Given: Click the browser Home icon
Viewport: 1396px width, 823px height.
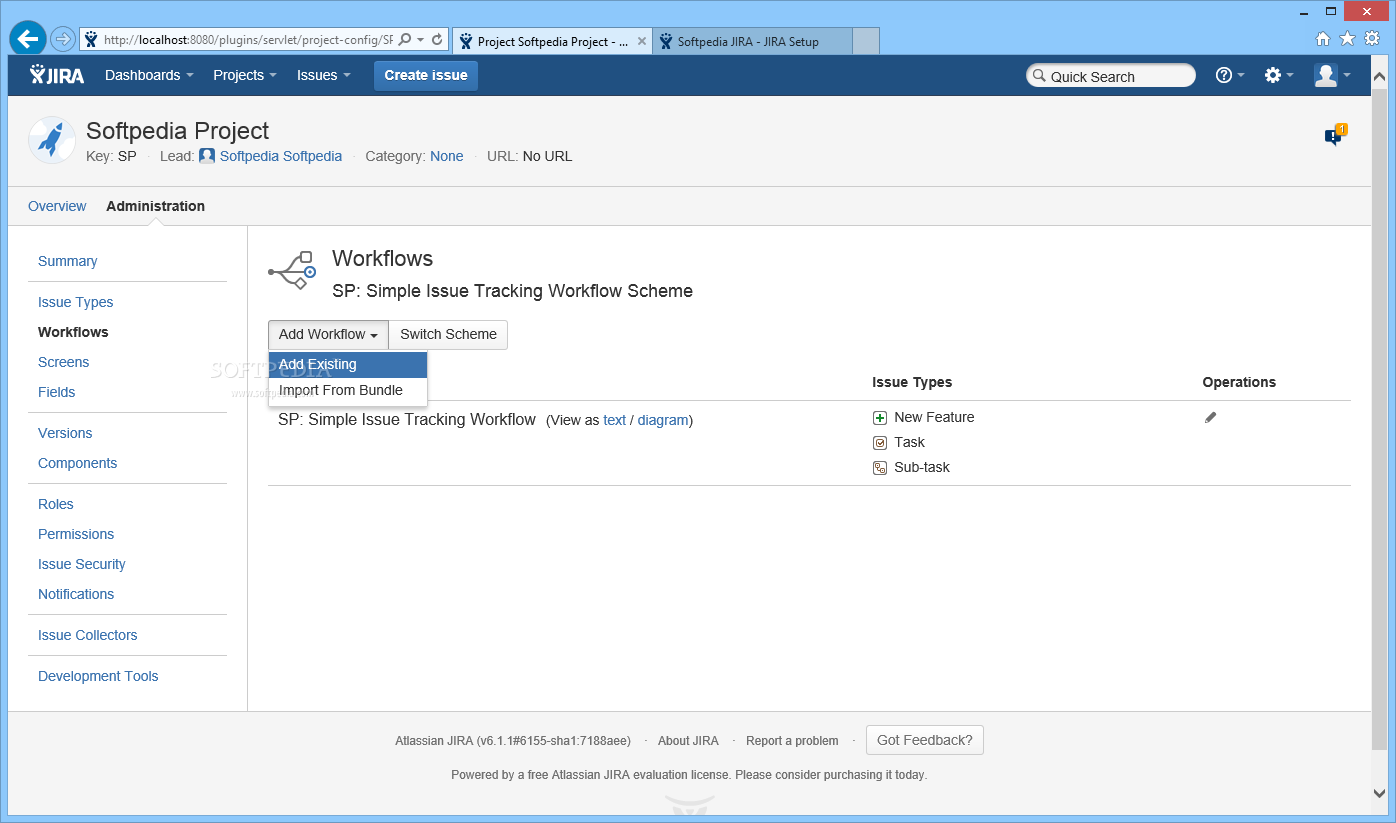Looking at the screenshot, I should click(x=1323, y=39).
